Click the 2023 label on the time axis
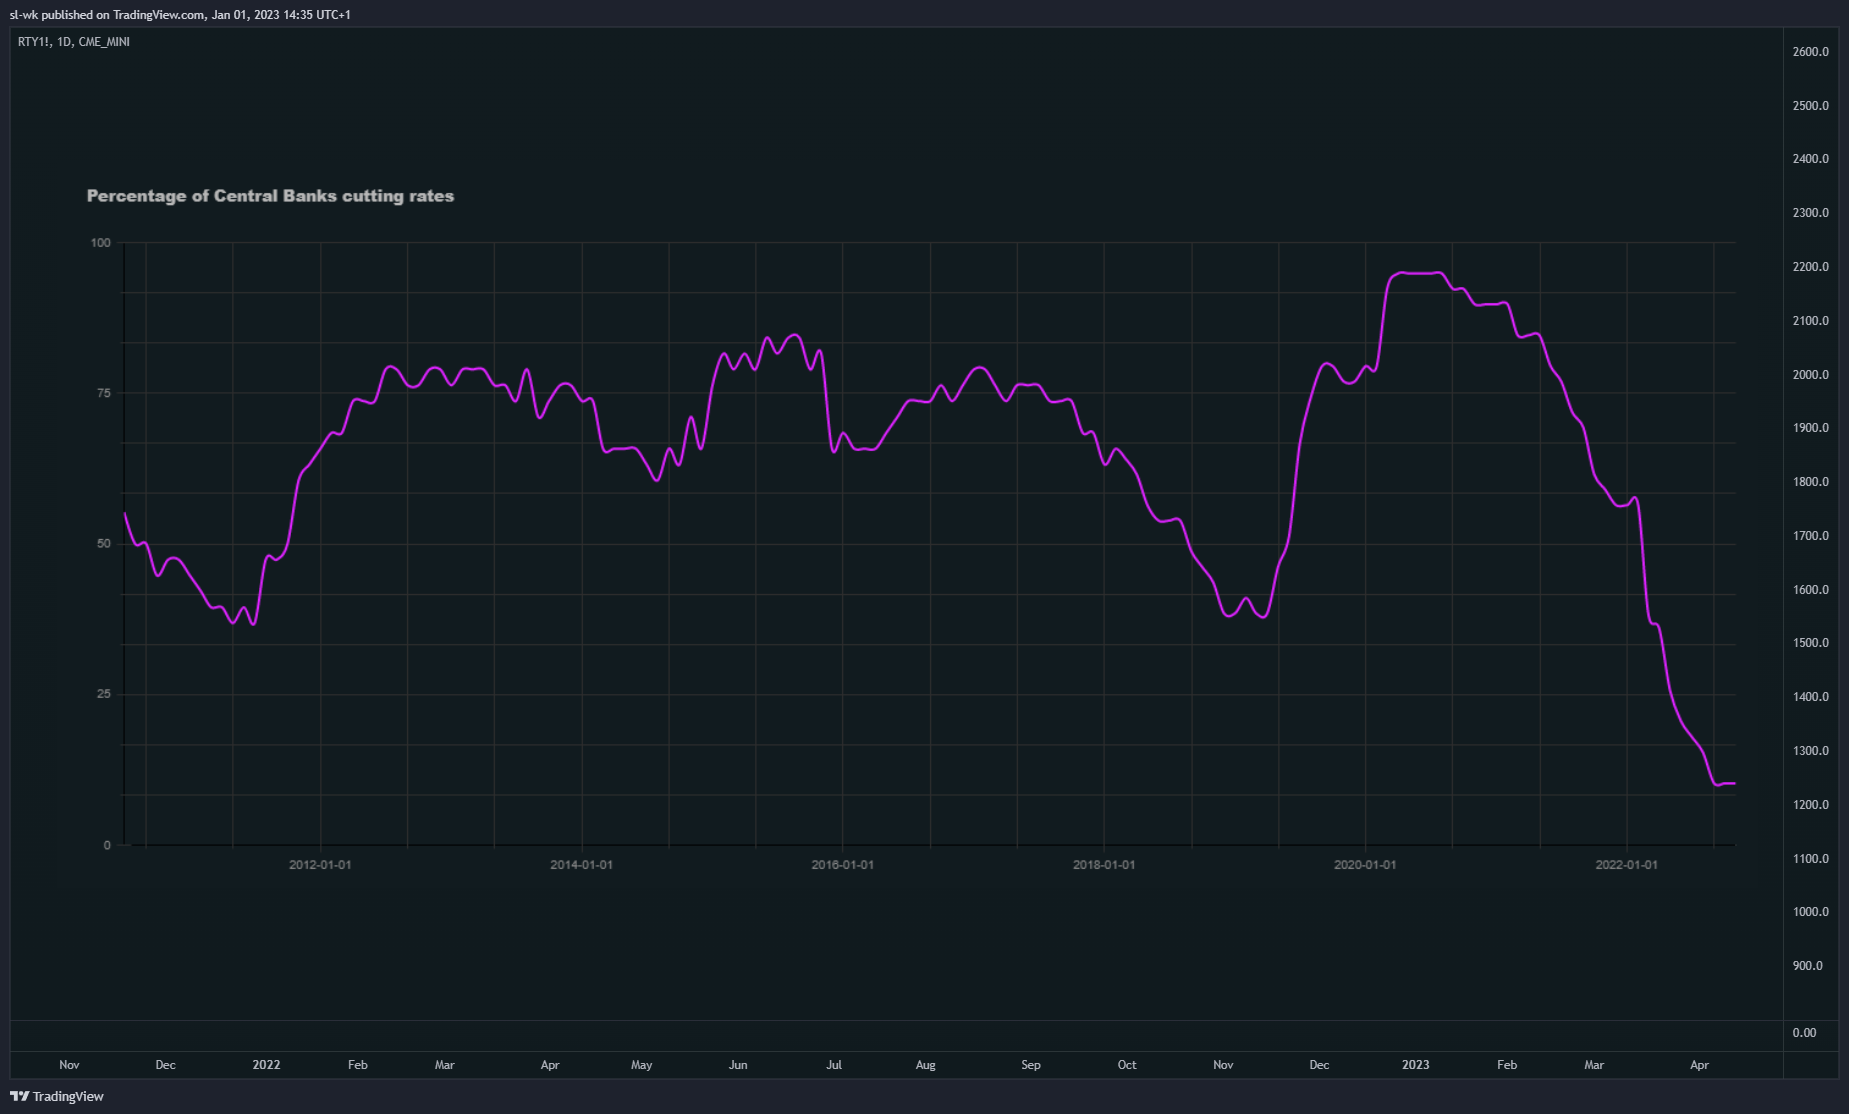This screenshot has height=1114, width=1849. [x=1415, y=1065]
